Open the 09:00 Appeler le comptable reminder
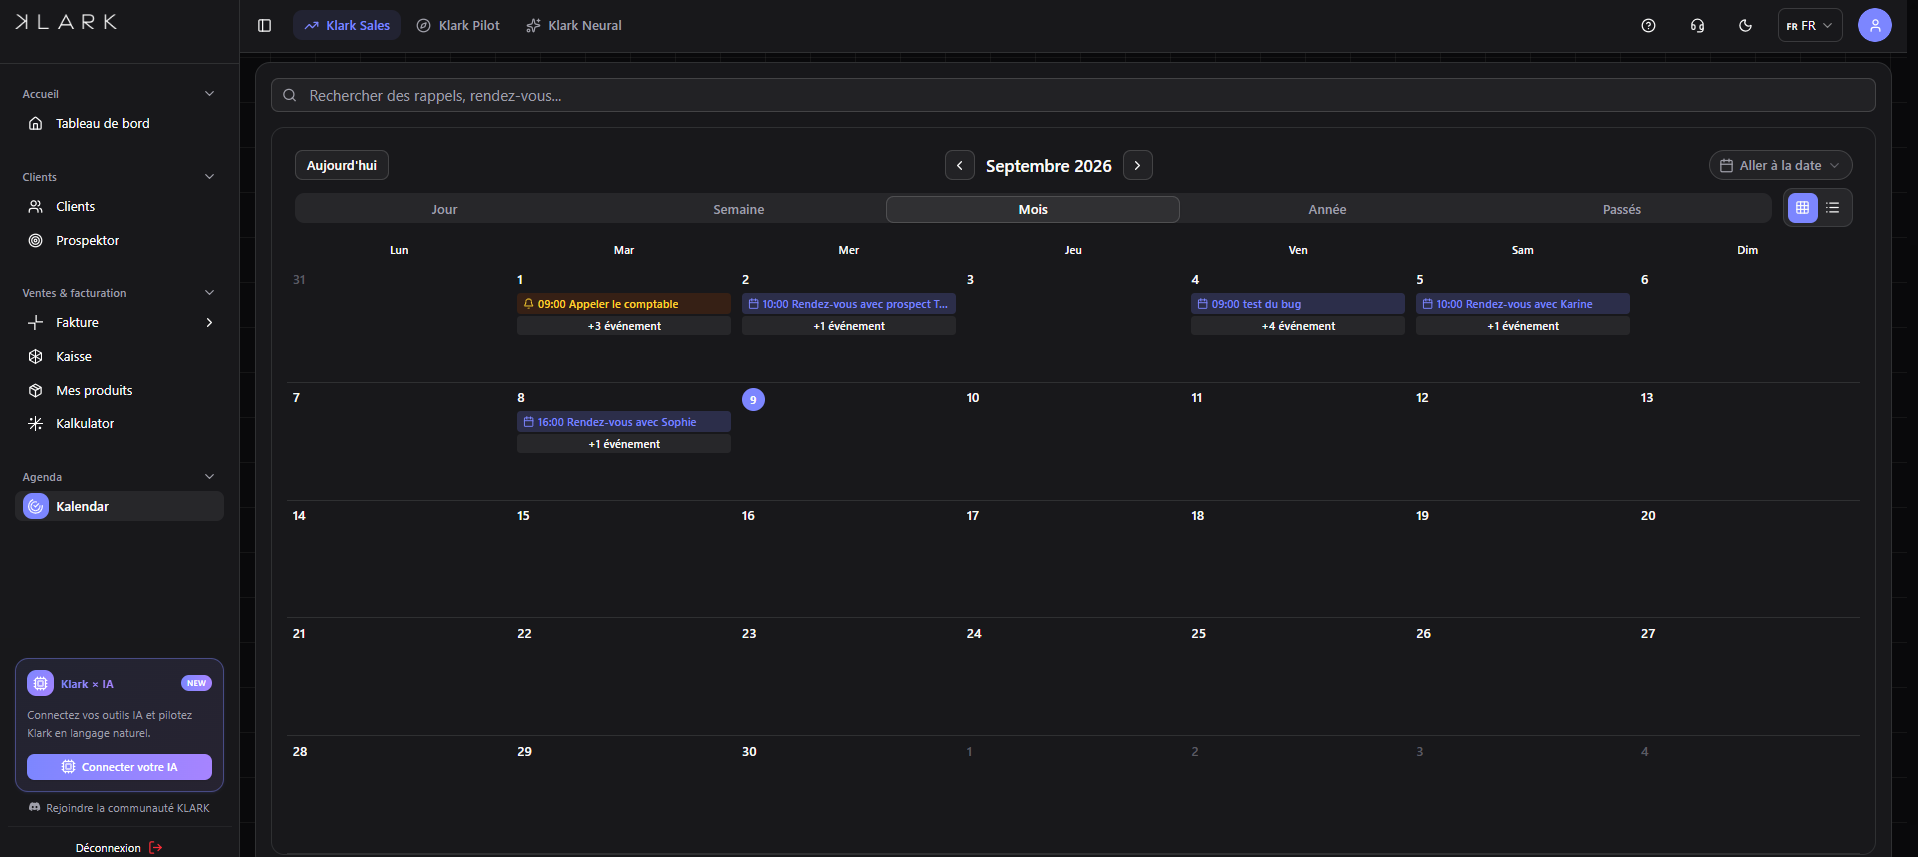The width and height of the screenshot is (1918, 857). tap(624, 304)
